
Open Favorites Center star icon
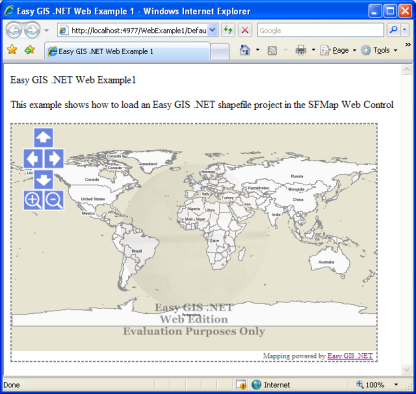tap(12, 50)
